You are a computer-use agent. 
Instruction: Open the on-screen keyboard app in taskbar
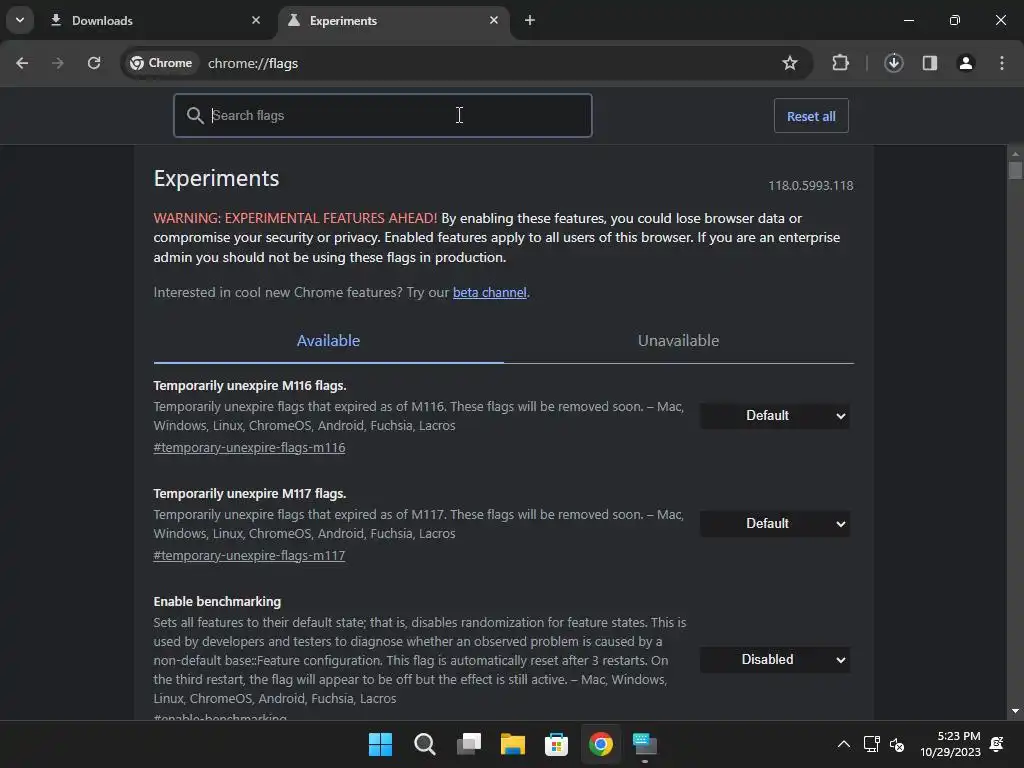click(645, 744)
